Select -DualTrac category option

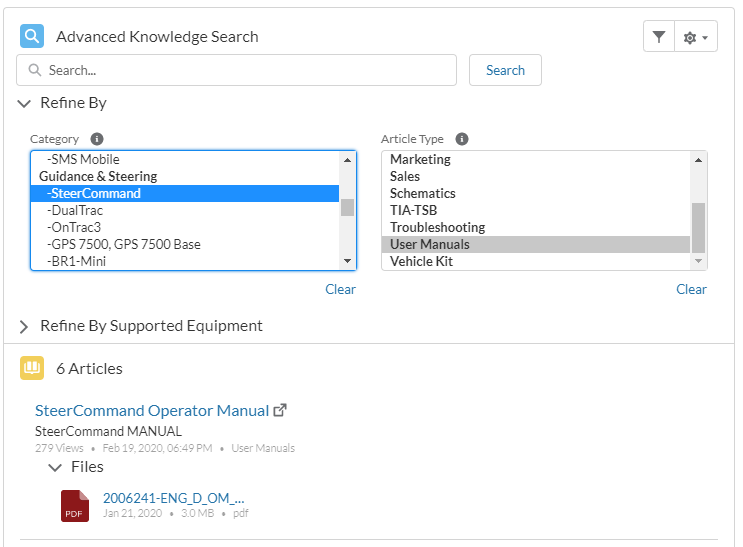(x=185, y=210)
